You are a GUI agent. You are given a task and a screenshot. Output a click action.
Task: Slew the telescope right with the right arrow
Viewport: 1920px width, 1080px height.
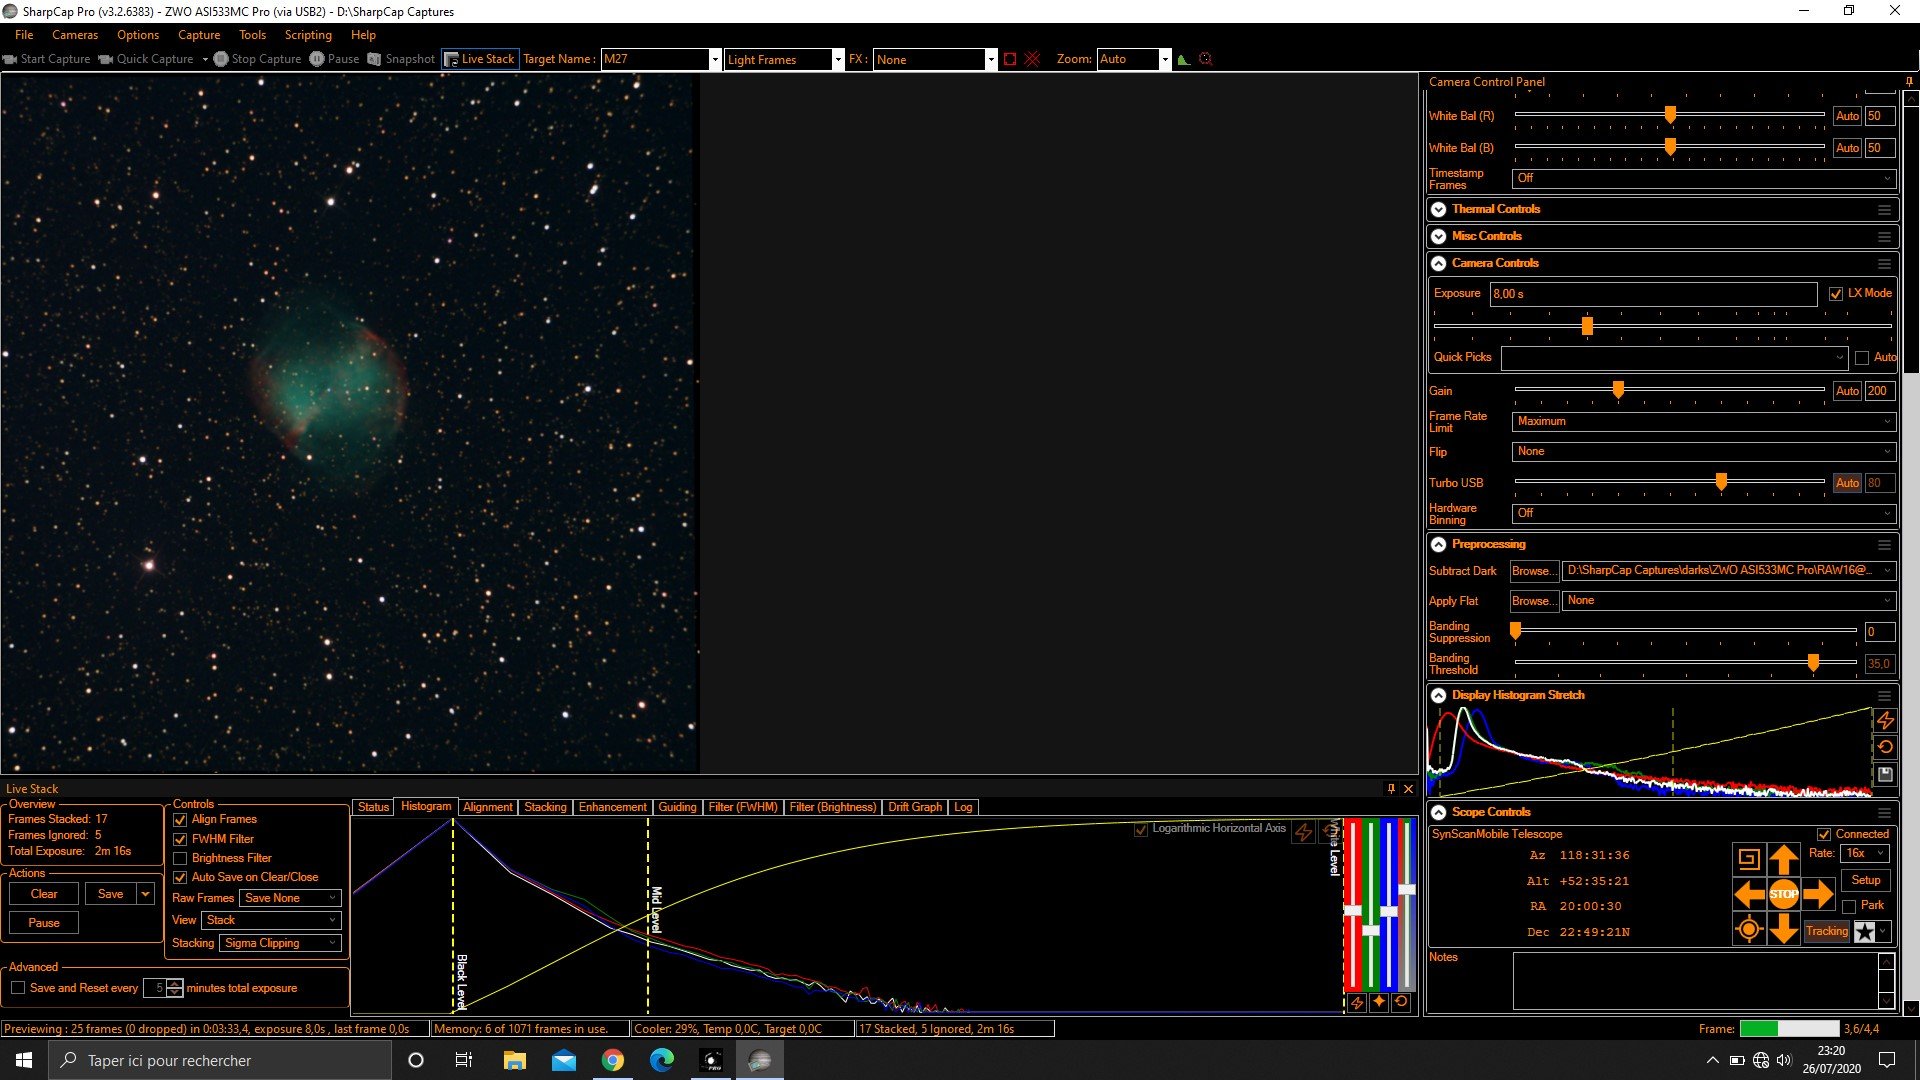point(1818,894)
